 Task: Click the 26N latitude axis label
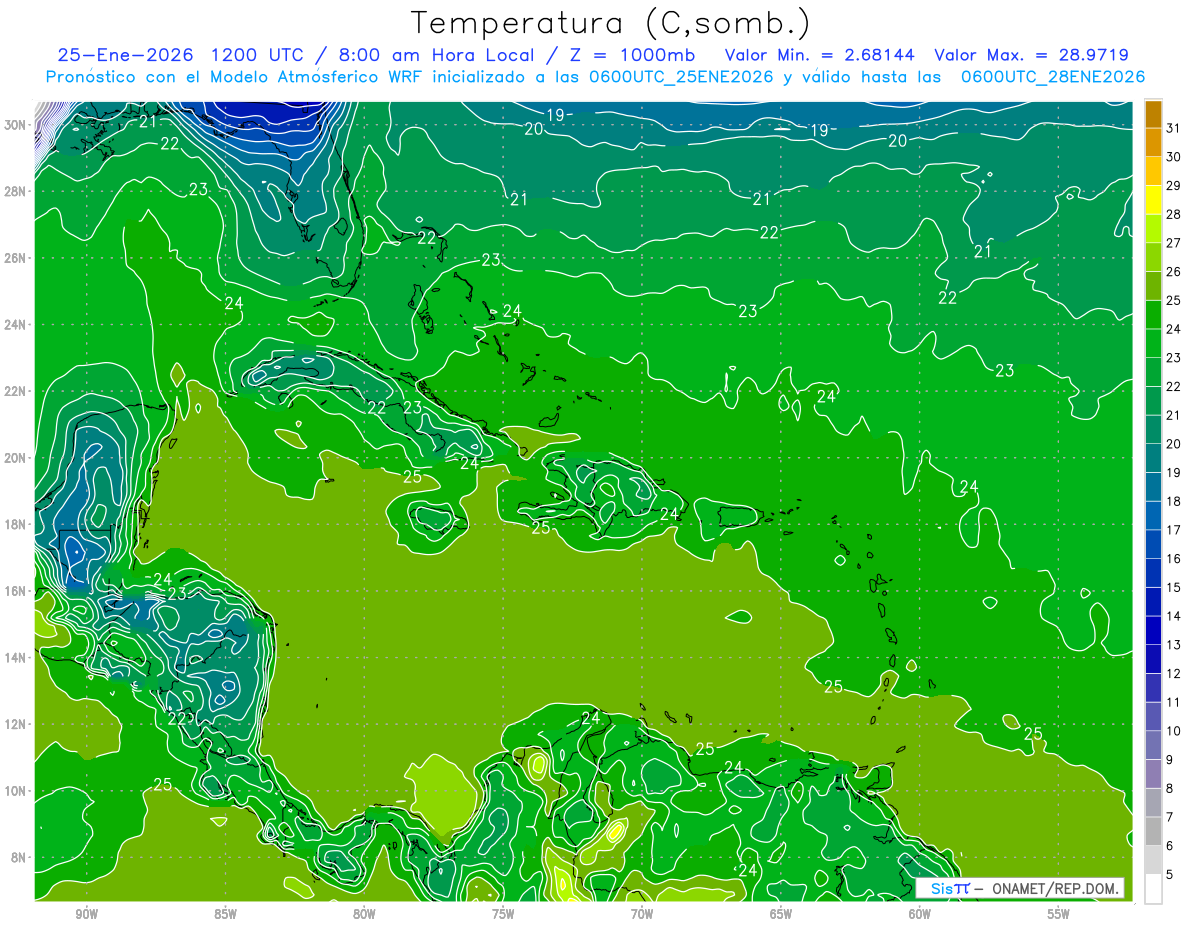click(16, 258)
